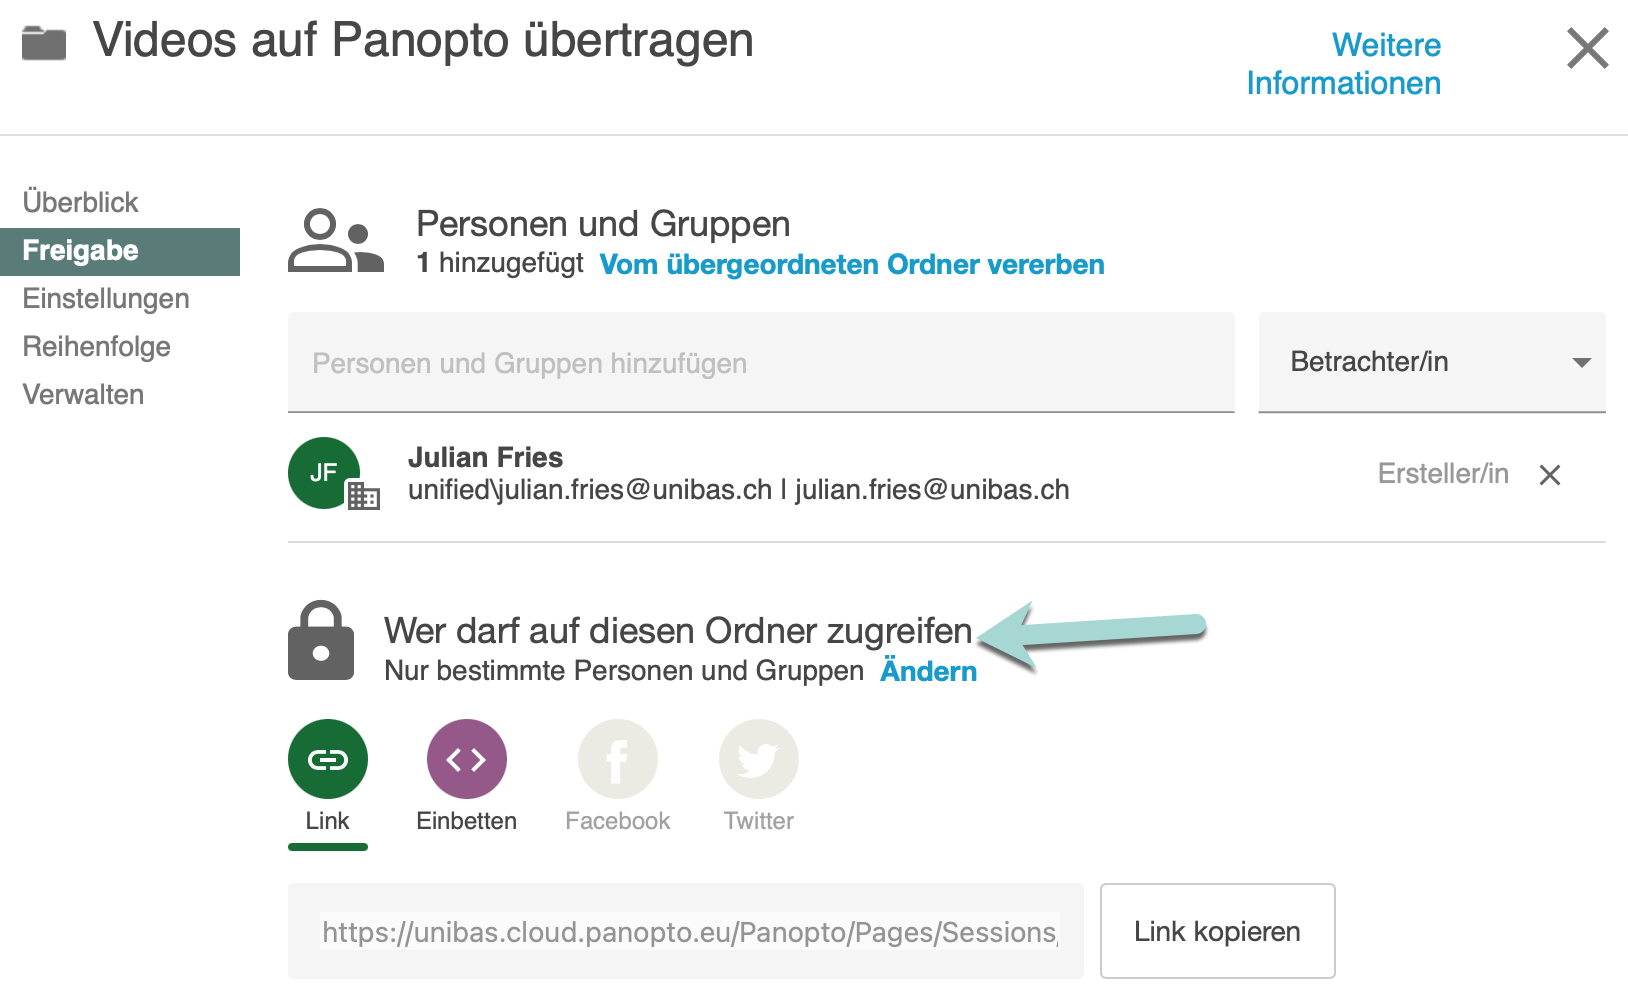Click the Personen und Gruppen hinzufügen field
The image size is (1628, 998).
tap(760, 363)
